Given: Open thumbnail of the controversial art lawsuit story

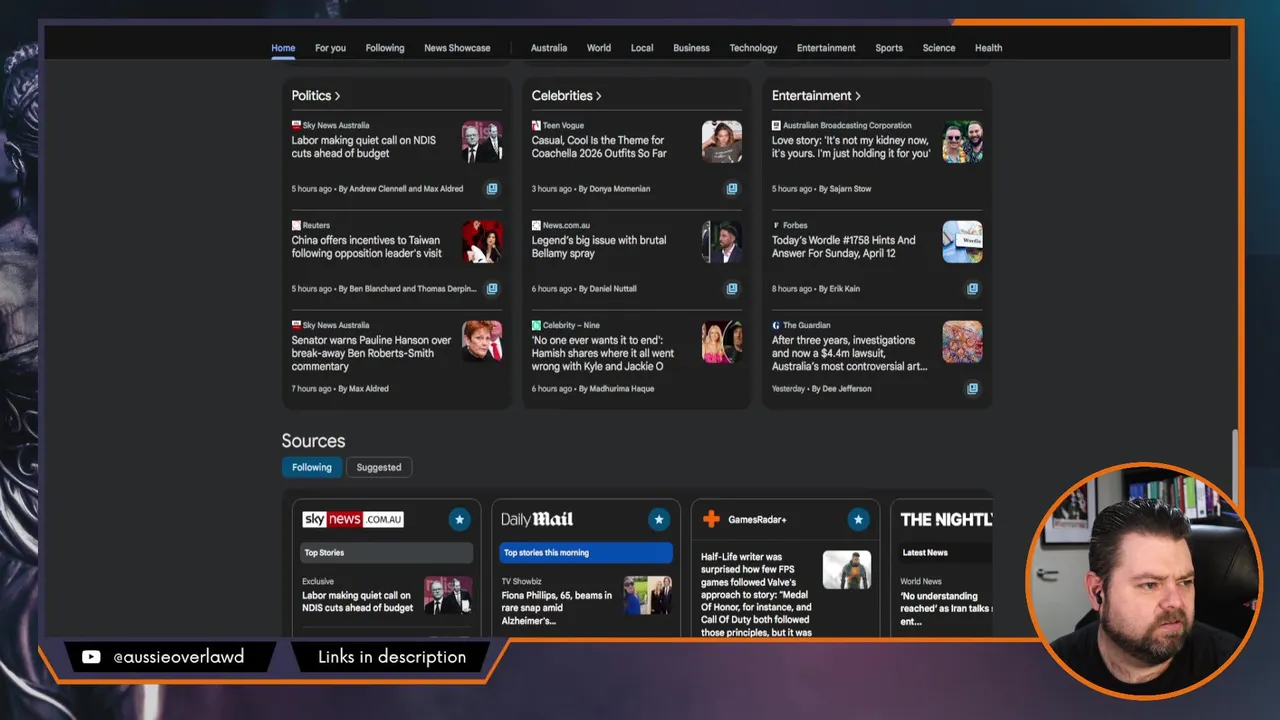Looking at the screenshot, I should tap(962, 342).
